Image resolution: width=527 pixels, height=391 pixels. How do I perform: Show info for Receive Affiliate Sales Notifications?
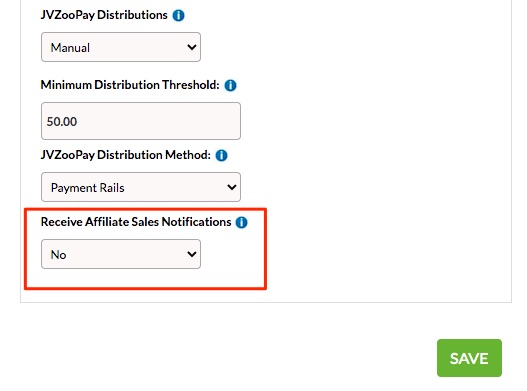pyautogui.click(x=241, y=222)
